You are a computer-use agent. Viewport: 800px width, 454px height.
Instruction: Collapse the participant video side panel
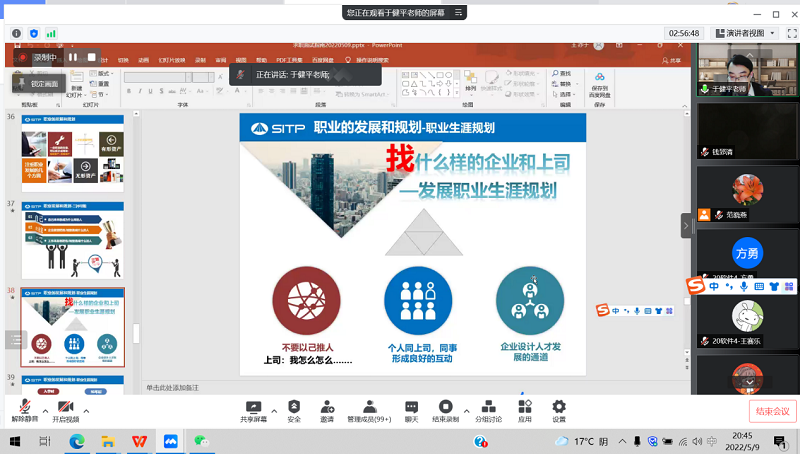click(x=686, y=226)
